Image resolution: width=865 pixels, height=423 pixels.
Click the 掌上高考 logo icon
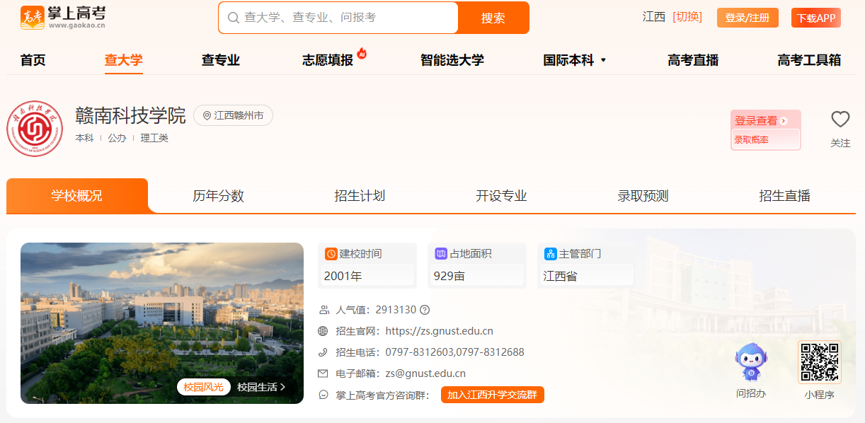coord(32,18)
